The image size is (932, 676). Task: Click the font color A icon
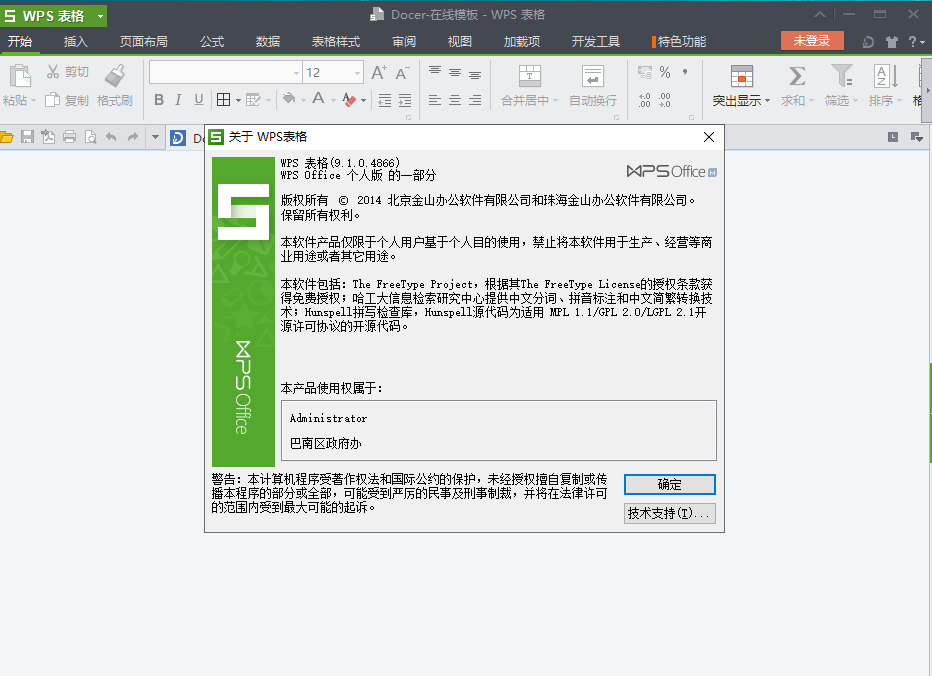point(319,99)
